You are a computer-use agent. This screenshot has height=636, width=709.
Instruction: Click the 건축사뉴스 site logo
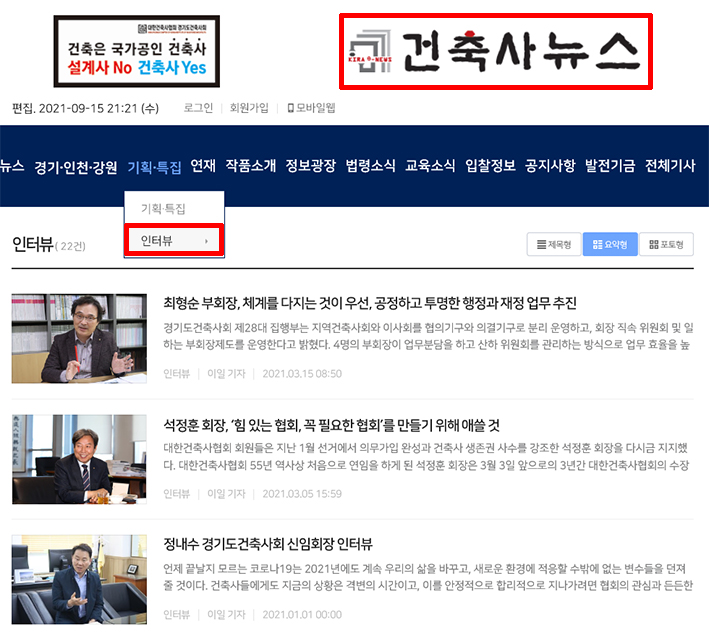pos(495,51)
